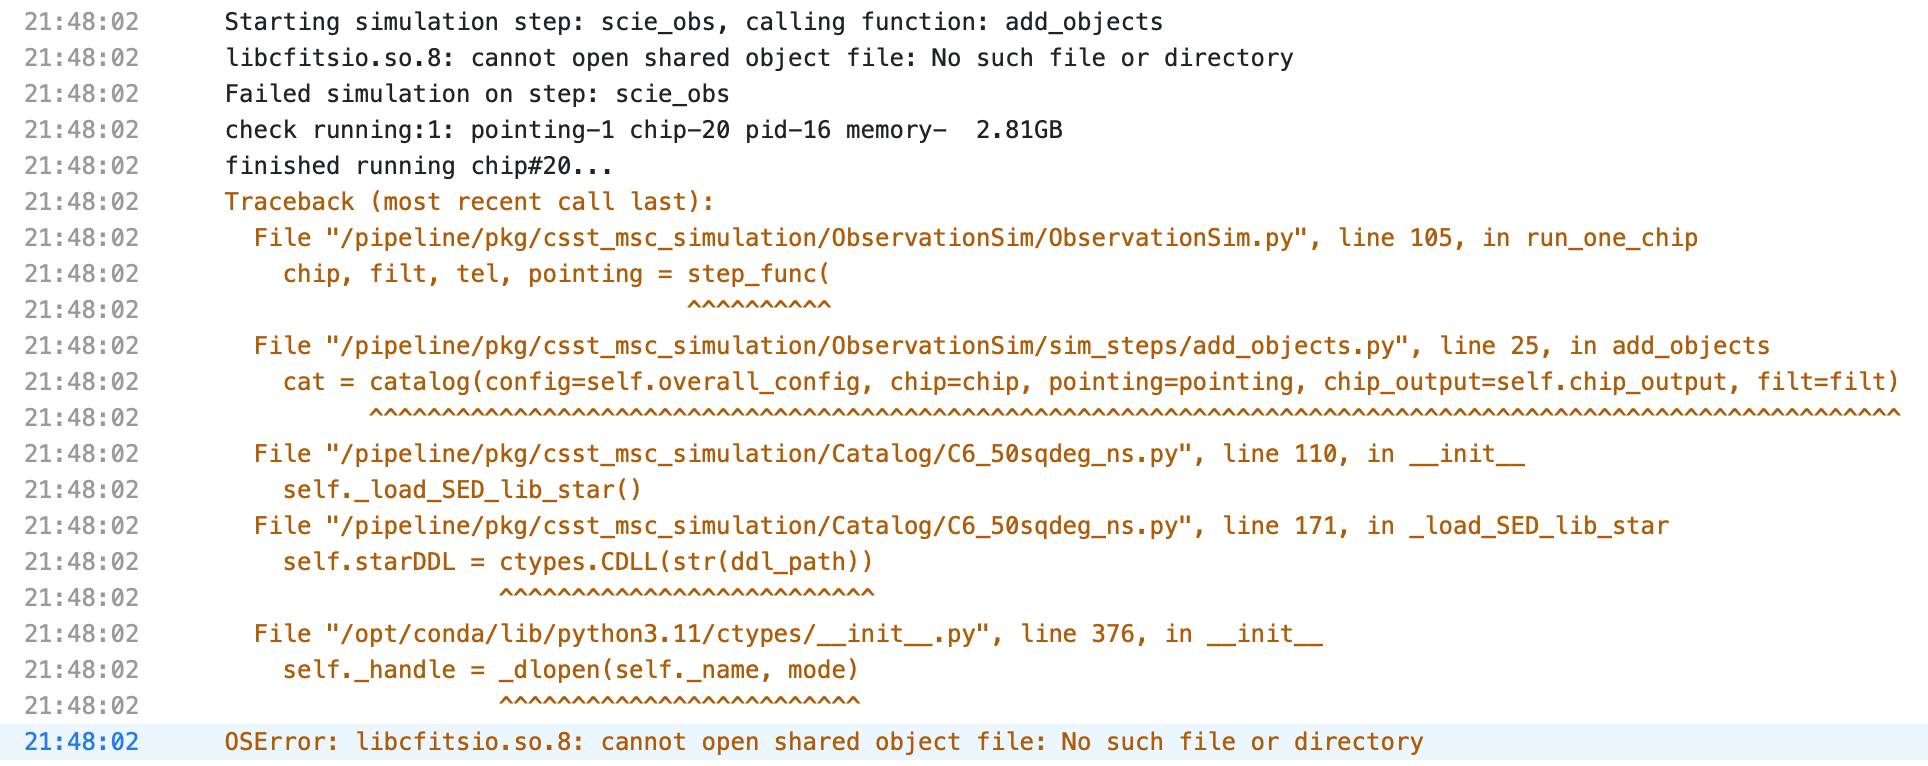Select the "finished running chip#20..." log line
Image resolution: width=1928 pixels, height=766 pixels.
418,166
